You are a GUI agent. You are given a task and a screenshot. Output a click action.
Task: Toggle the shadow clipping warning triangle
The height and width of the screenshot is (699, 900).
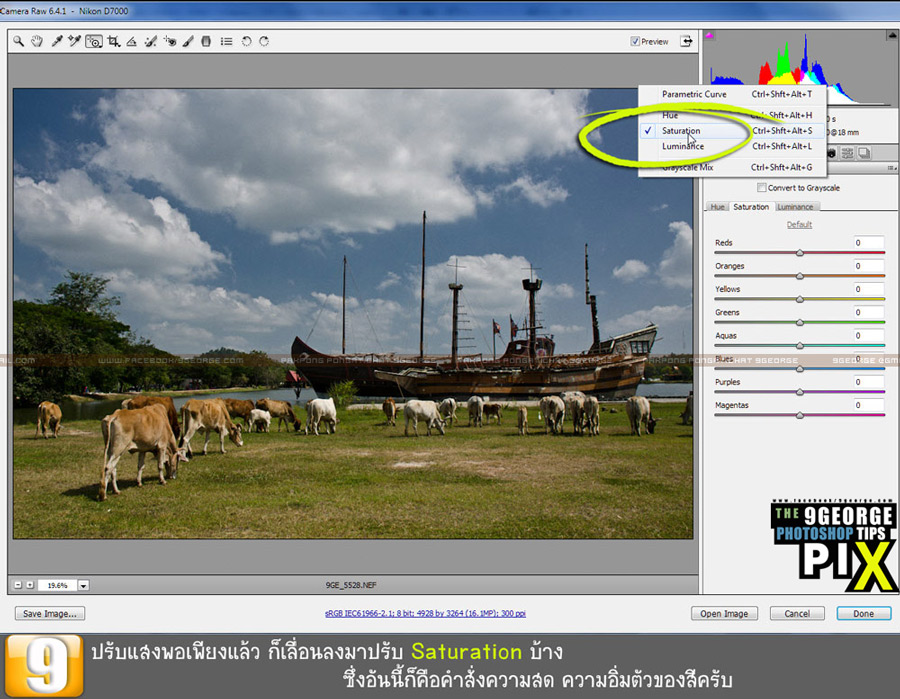pos(709,36)
